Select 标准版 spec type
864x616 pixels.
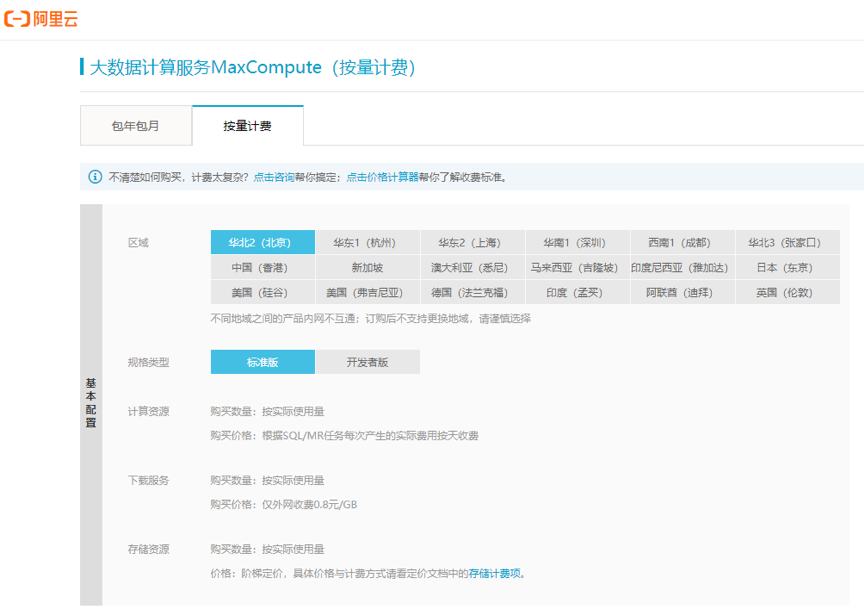[263, 362]
